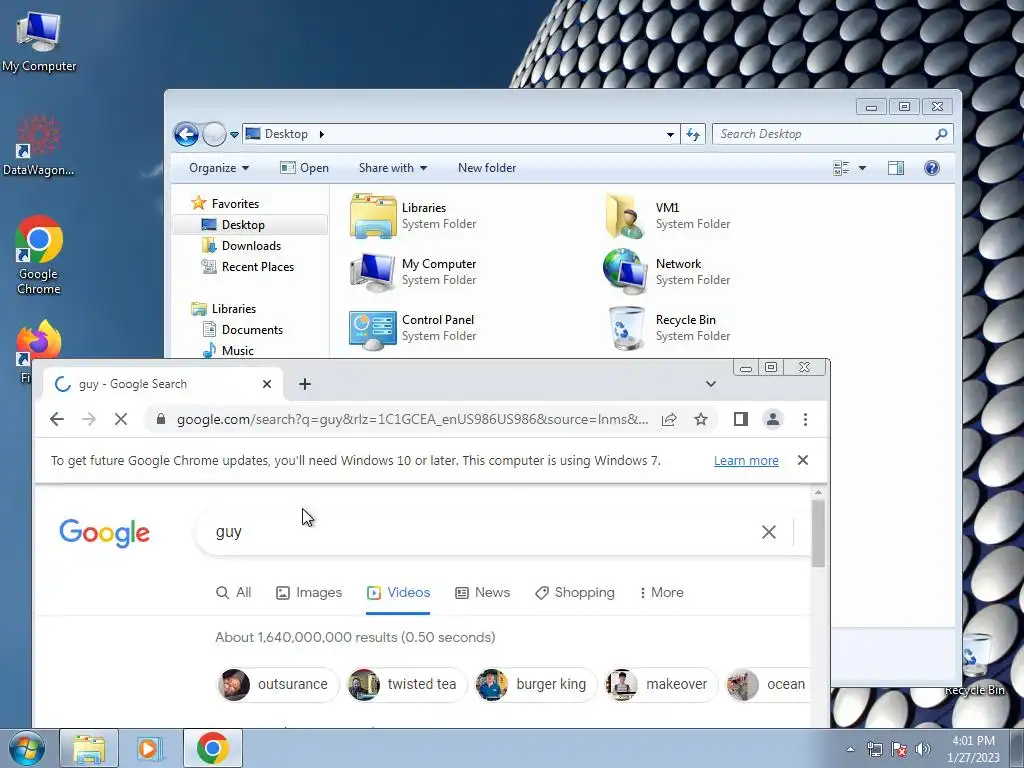Change the Explorer view icon
The image size is (1024, 768).
(841, 168)
